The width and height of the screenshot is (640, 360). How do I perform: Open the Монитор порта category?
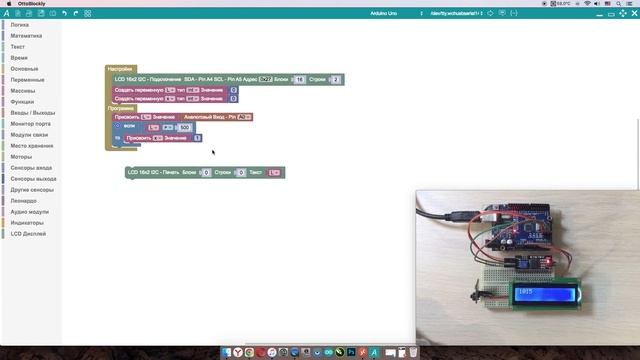coord(31,124)
